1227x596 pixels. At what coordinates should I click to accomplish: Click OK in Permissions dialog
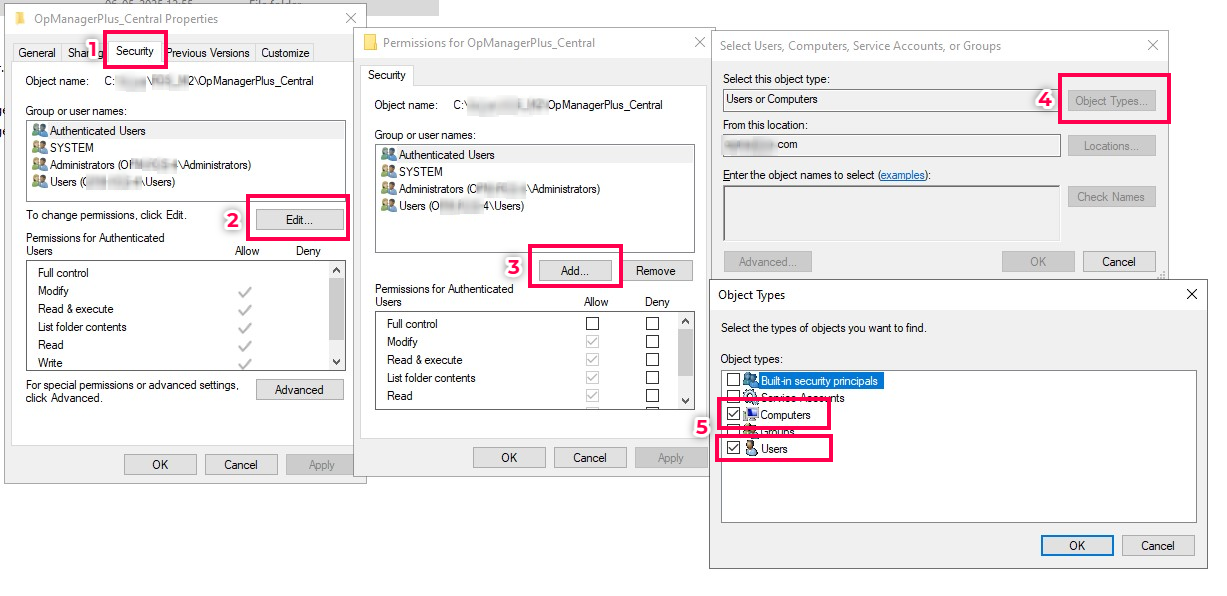[509, 458]
